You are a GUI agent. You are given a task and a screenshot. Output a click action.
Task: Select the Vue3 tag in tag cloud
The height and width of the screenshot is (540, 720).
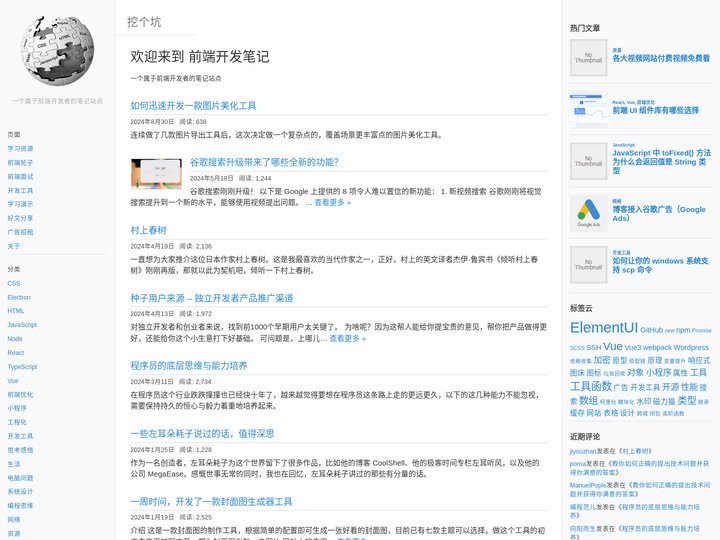click(633, 347)
